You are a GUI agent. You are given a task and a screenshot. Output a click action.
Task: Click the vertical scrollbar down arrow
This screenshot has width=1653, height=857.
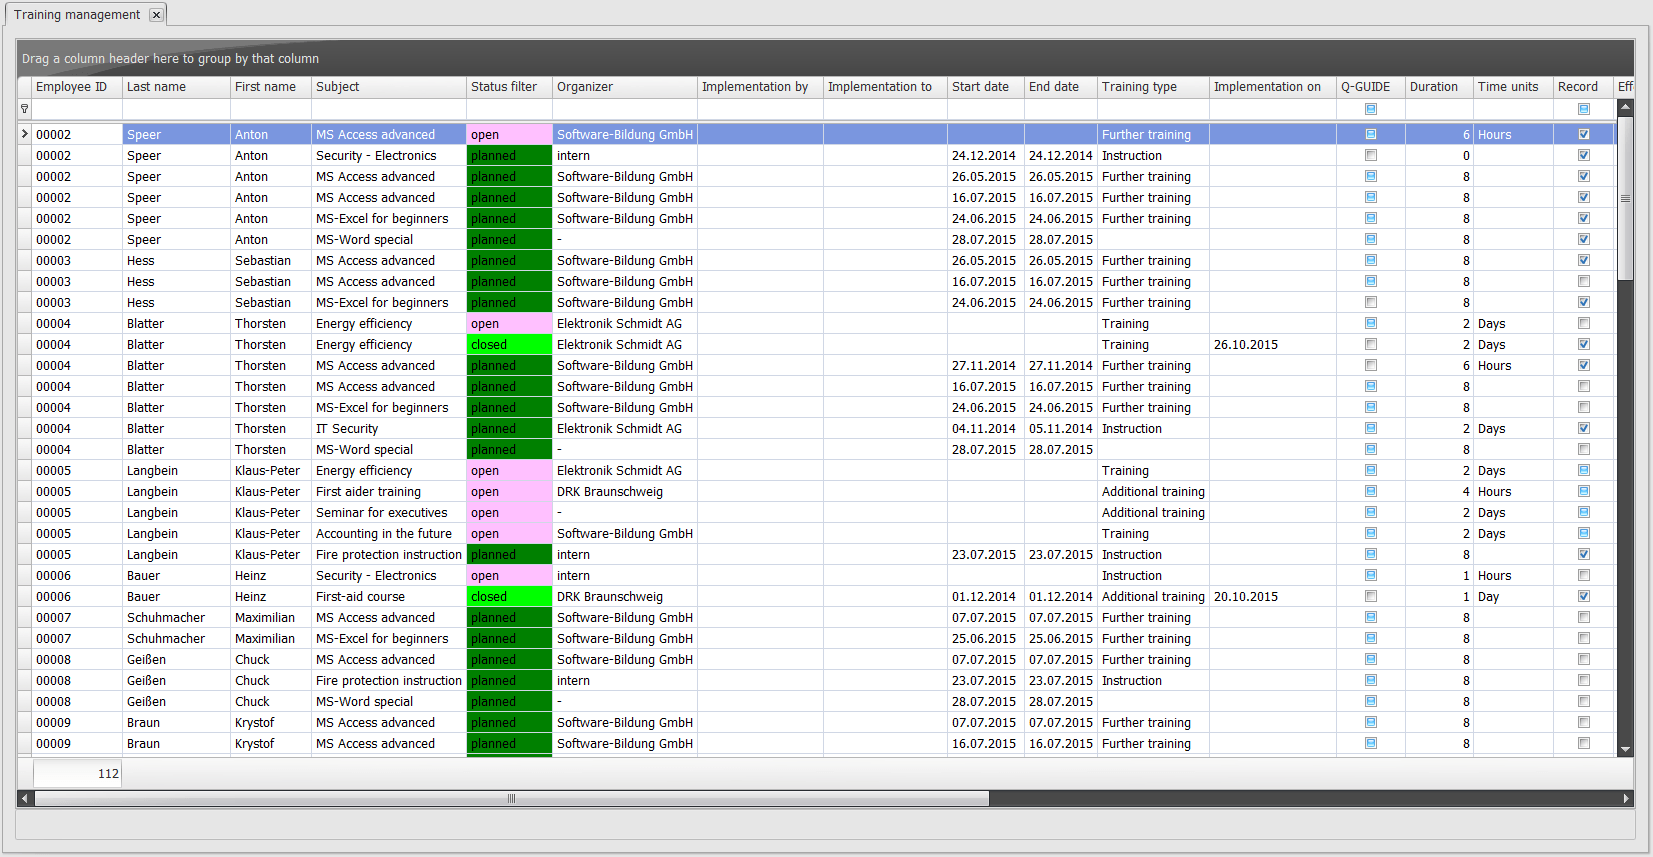pyautogui.click(x=1625, y=749)
